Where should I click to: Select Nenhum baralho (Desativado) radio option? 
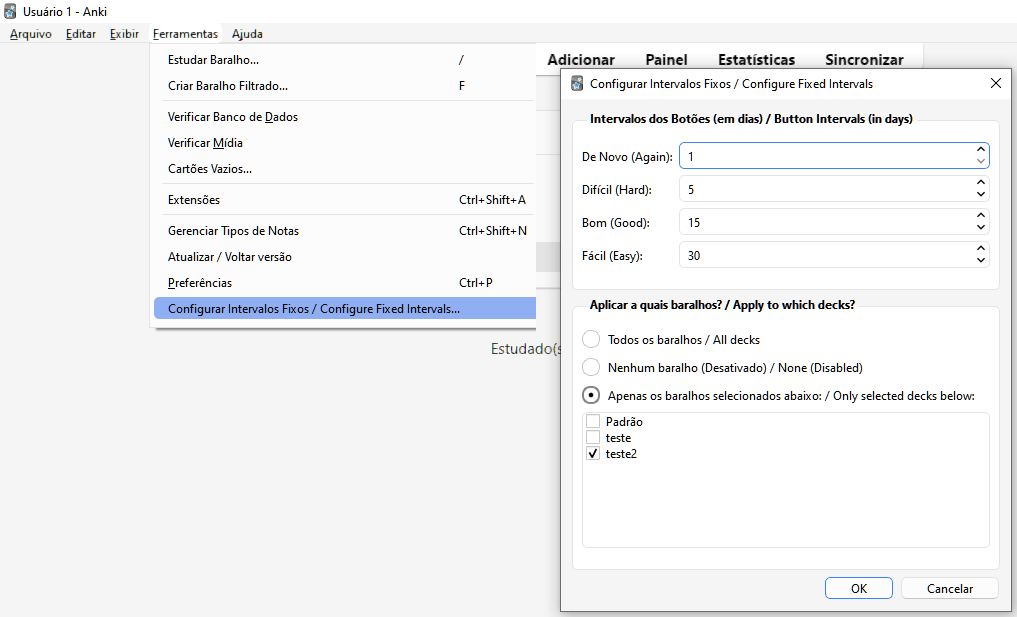click(591, 367)
